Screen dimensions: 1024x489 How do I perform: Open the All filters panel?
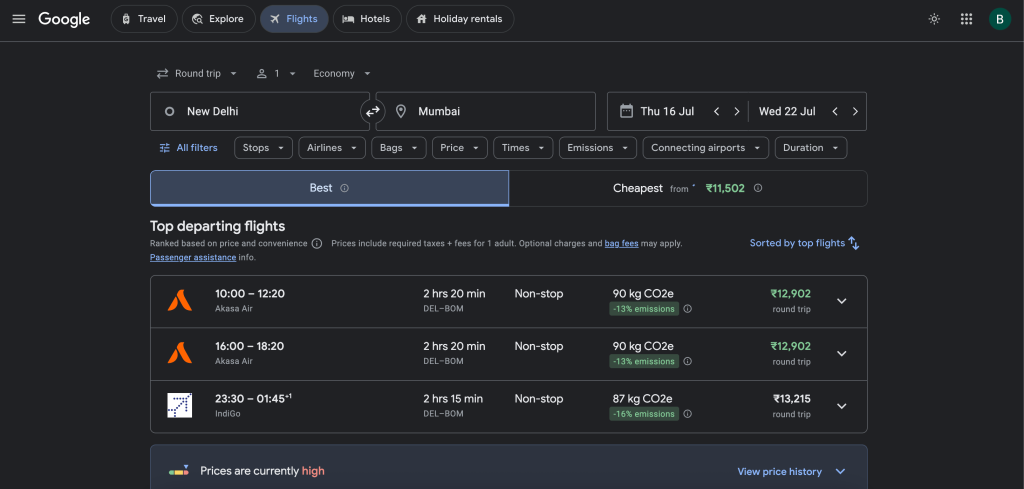(188, 148)
